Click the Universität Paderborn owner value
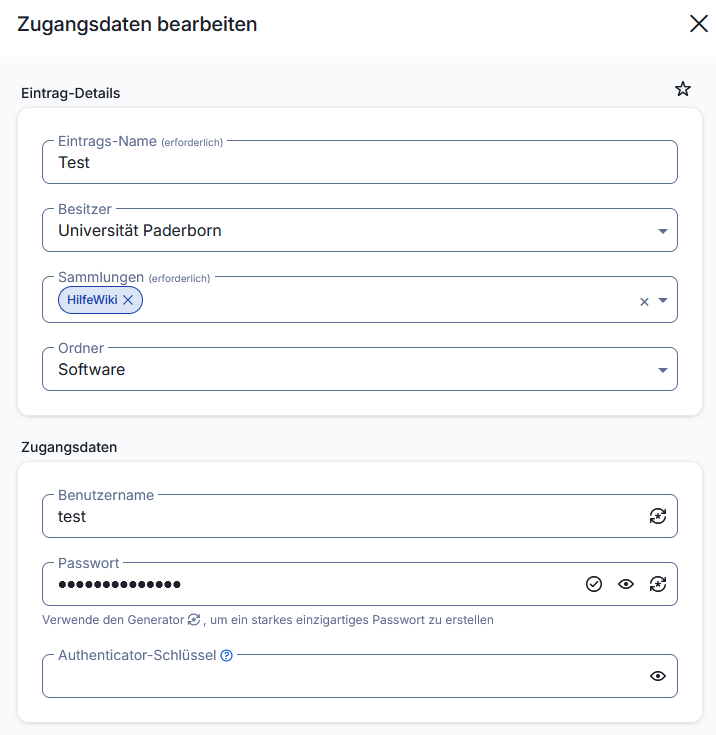This screenshot has width=716, height=735. (140, 231)
